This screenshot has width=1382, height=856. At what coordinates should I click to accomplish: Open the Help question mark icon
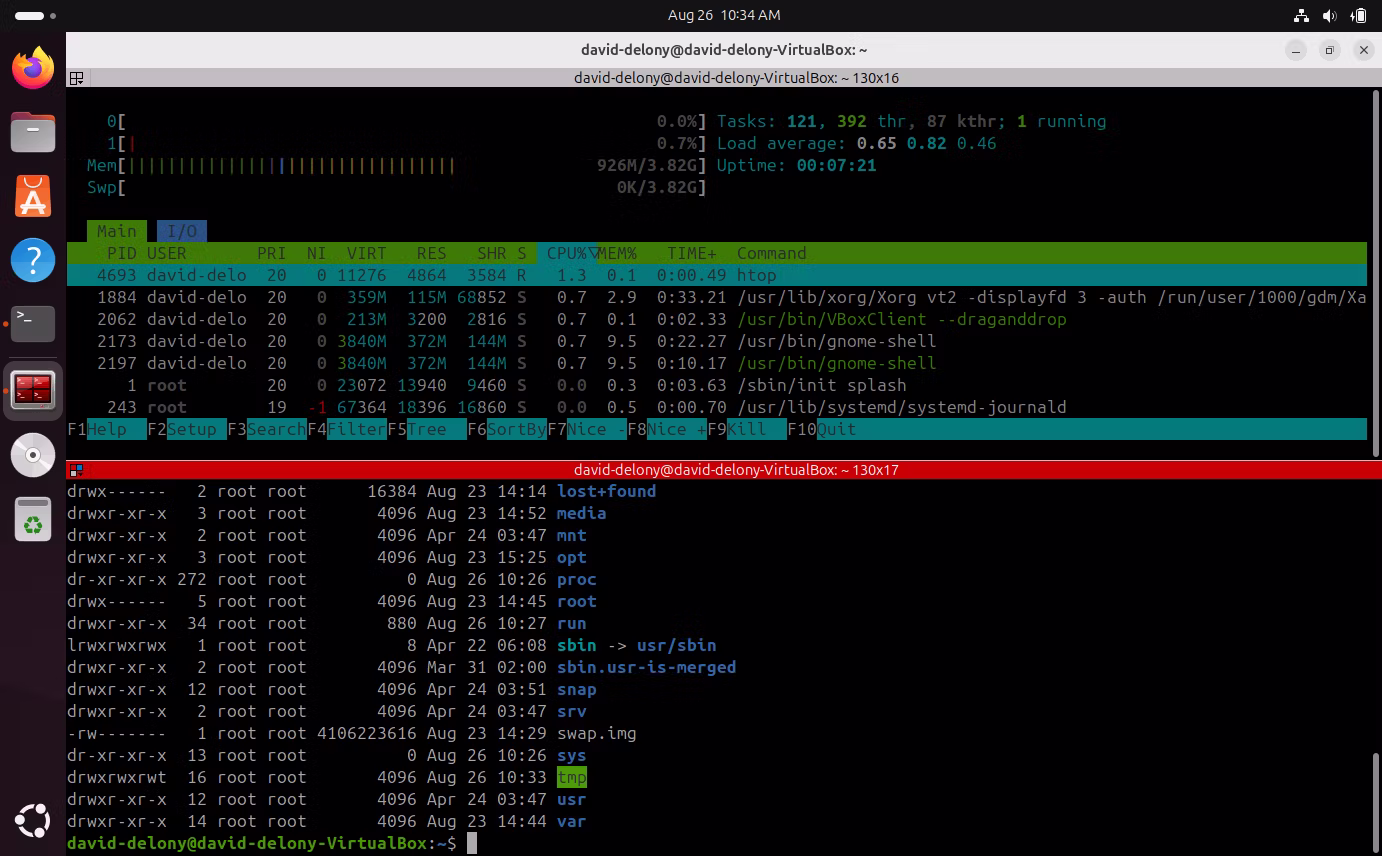pos(33,260)
